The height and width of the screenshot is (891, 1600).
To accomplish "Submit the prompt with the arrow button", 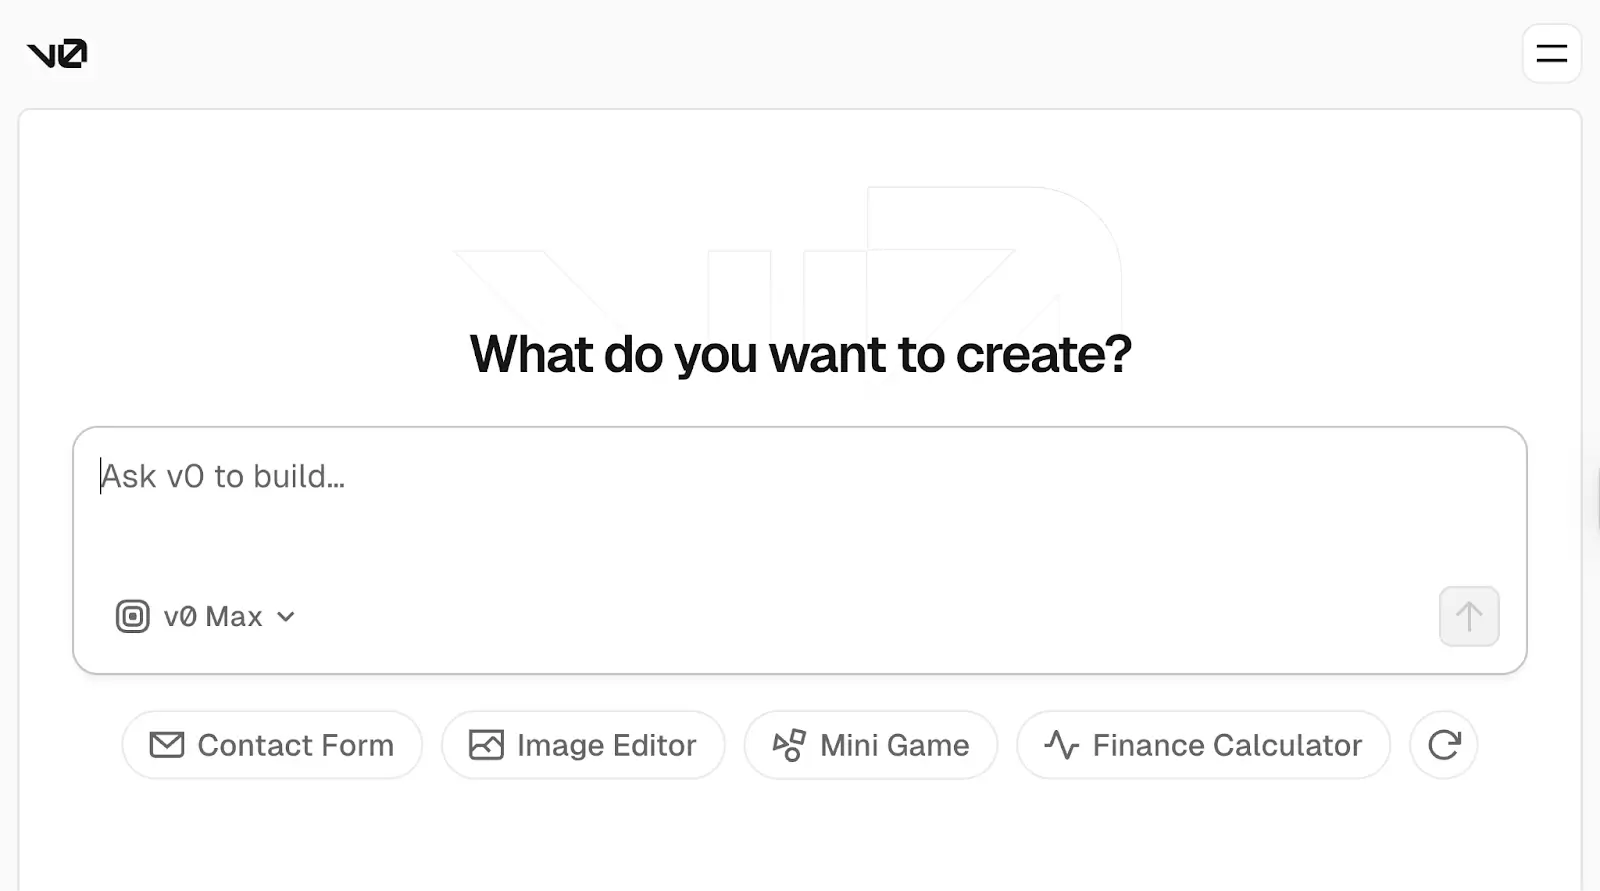I will point(1468,617).
